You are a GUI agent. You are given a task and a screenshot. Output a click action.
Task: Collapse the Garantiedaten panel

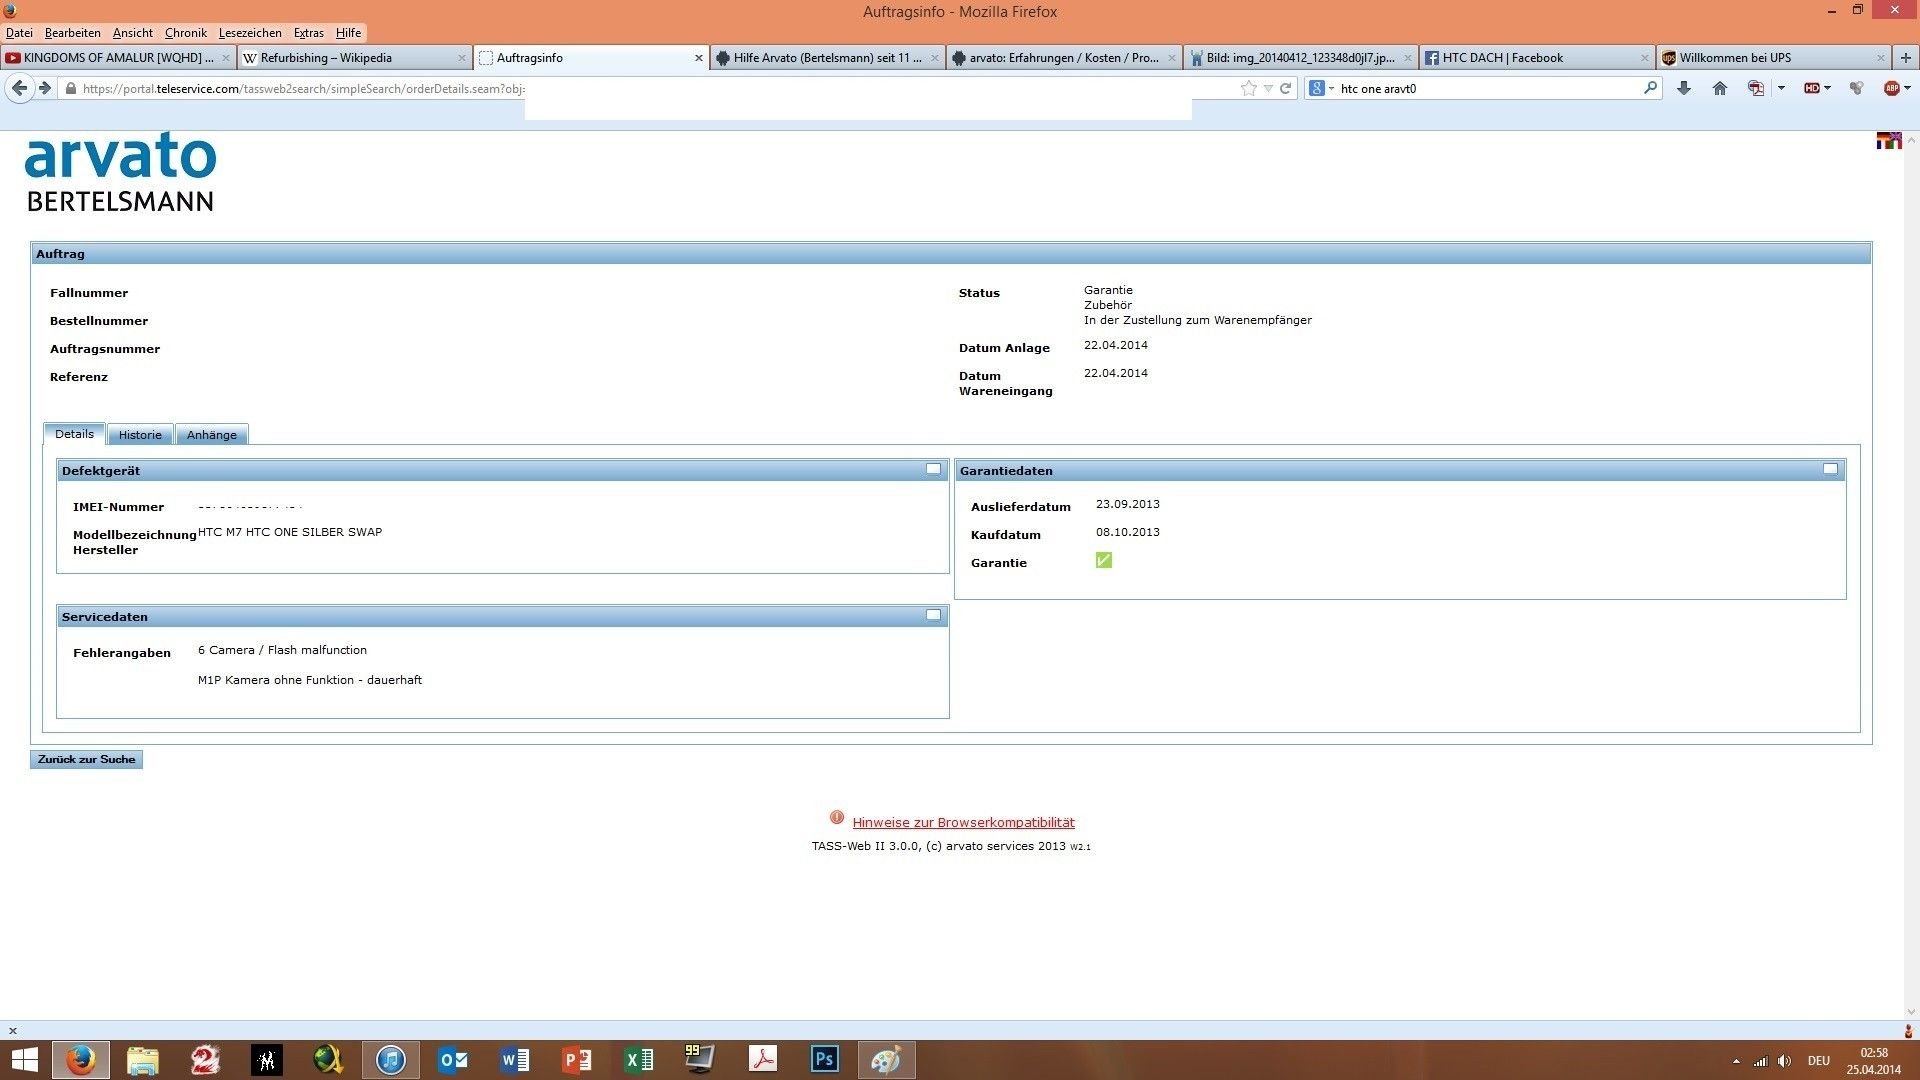coord(1830,469)
